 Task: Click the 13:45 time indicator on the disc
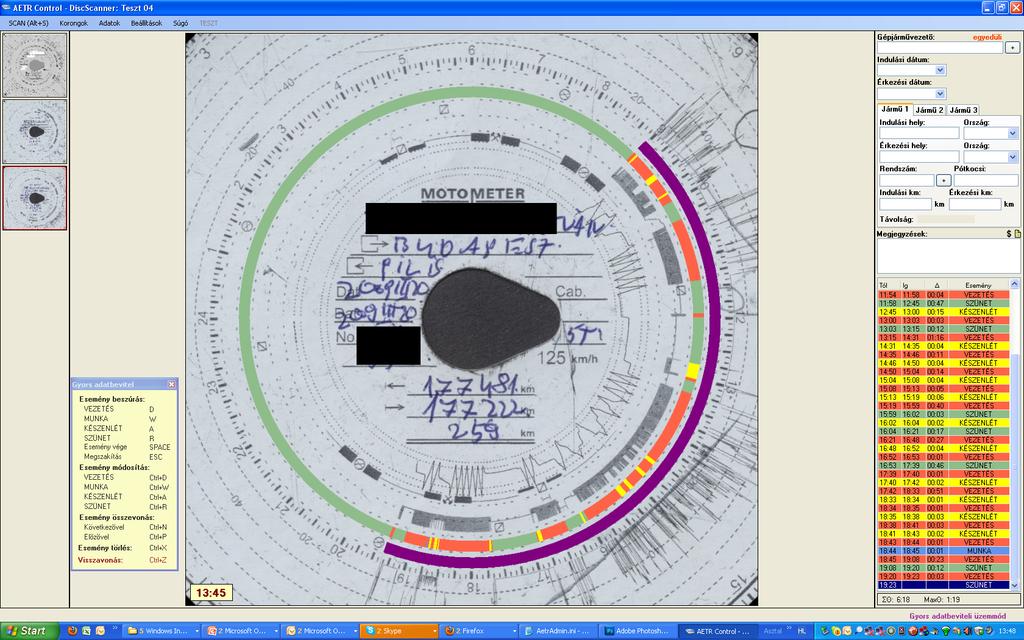pyautogui.click(x=210, y=593)
